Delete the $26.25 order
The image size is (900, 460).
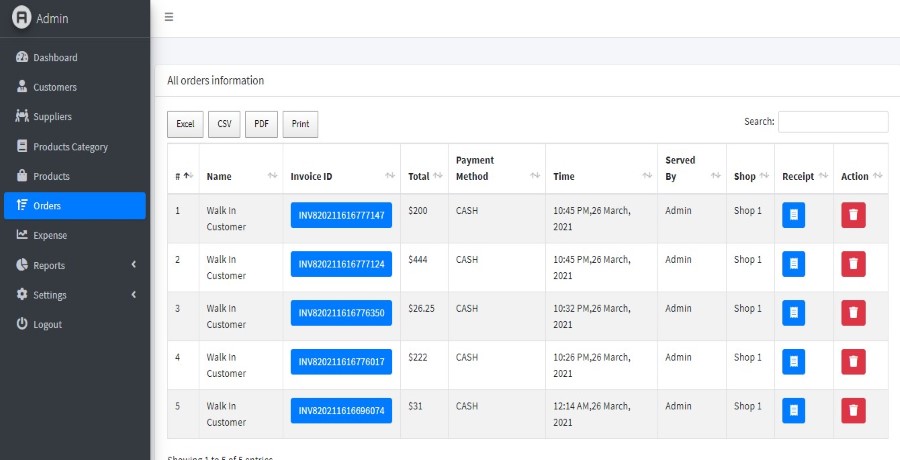pyautogui.click(x=854, y=312)
